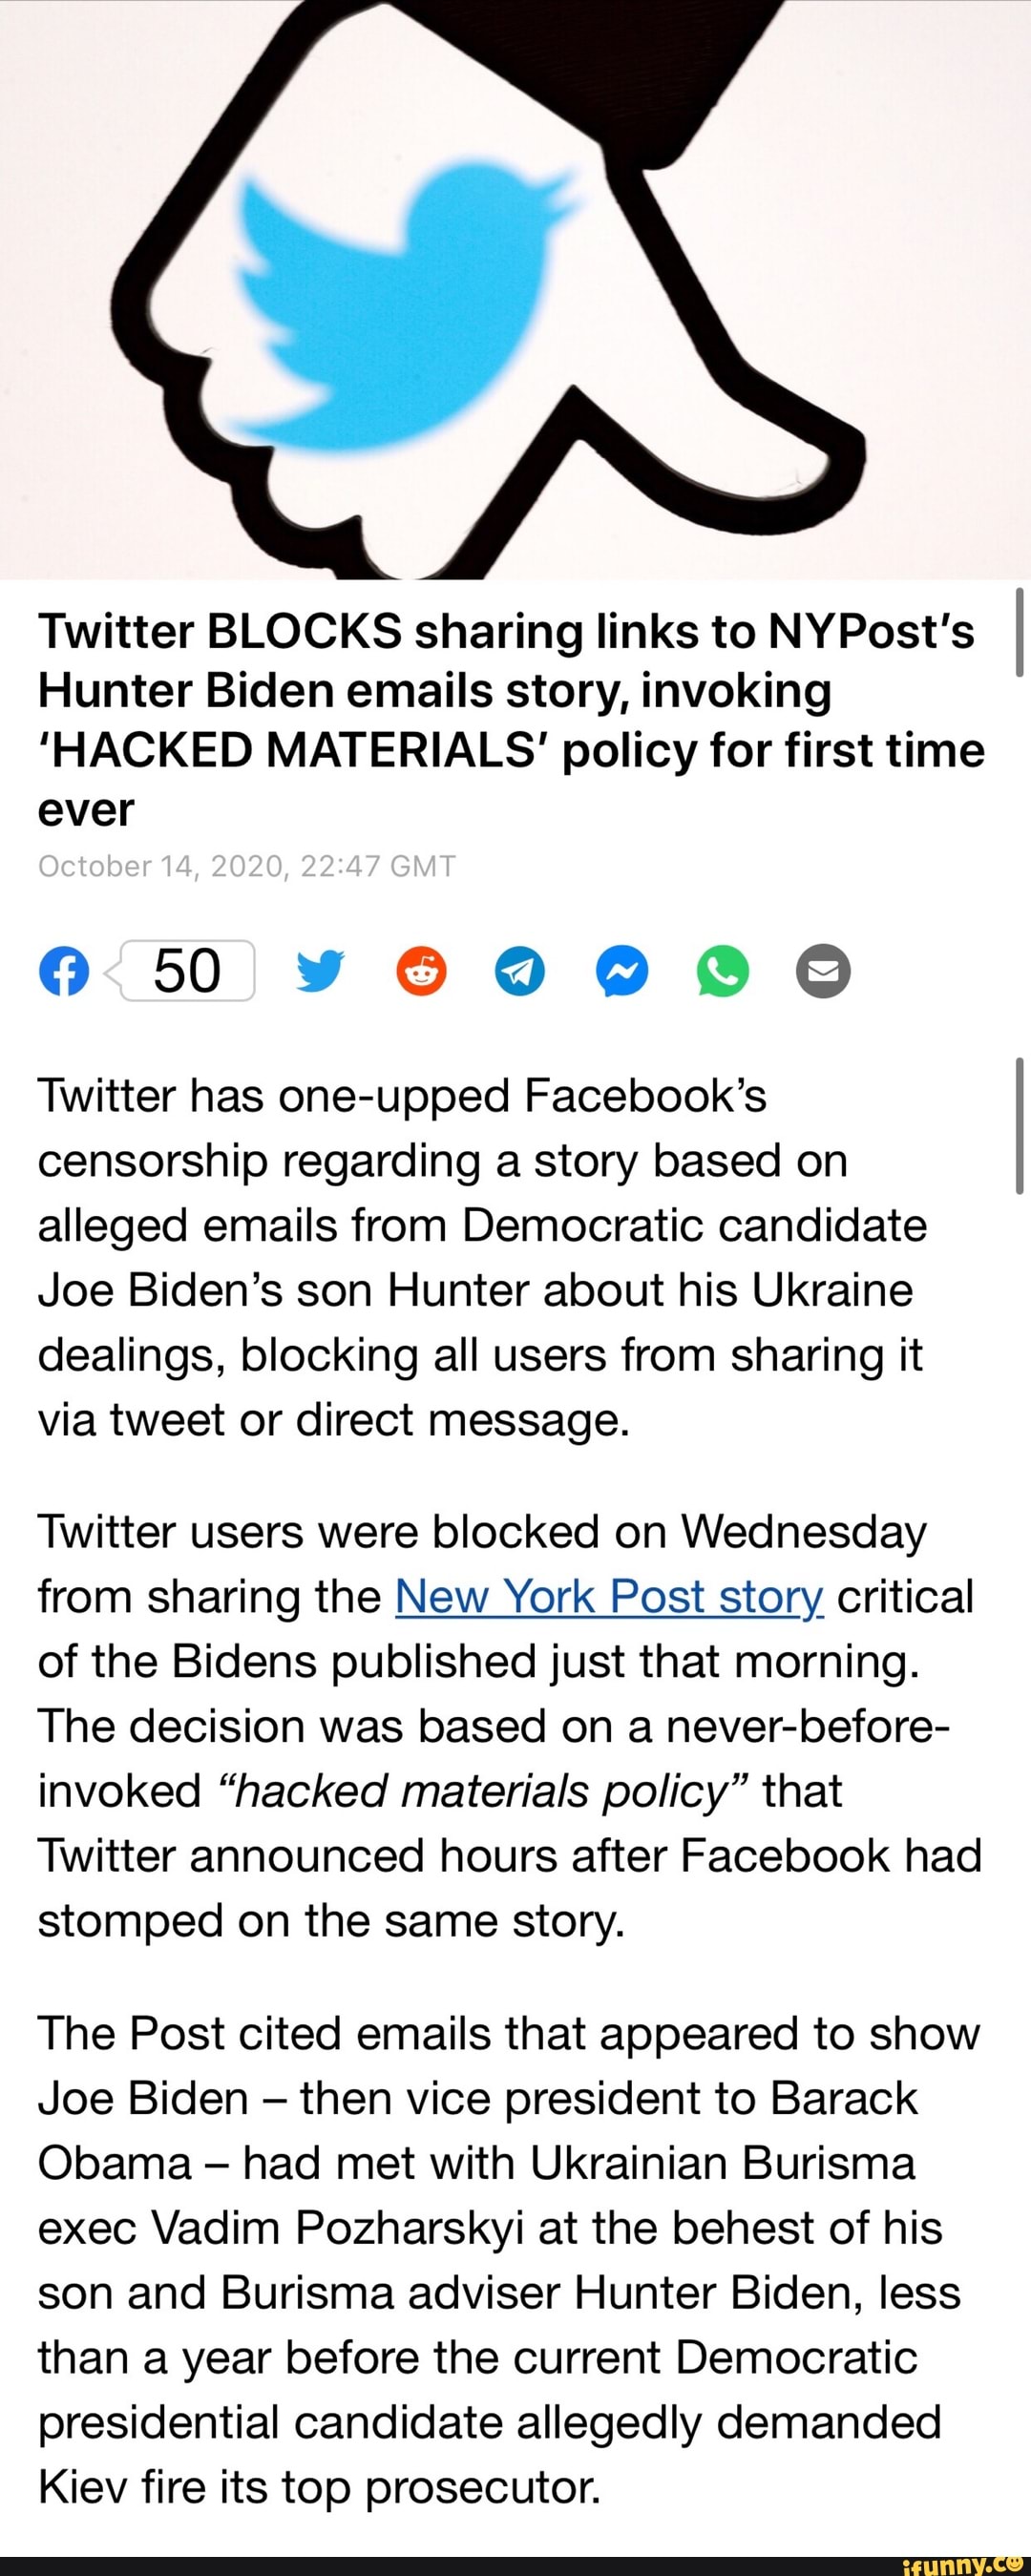Click the Facebook share count 50
The width and height of the screenshot is (1031, 2576).
point(188,970)
